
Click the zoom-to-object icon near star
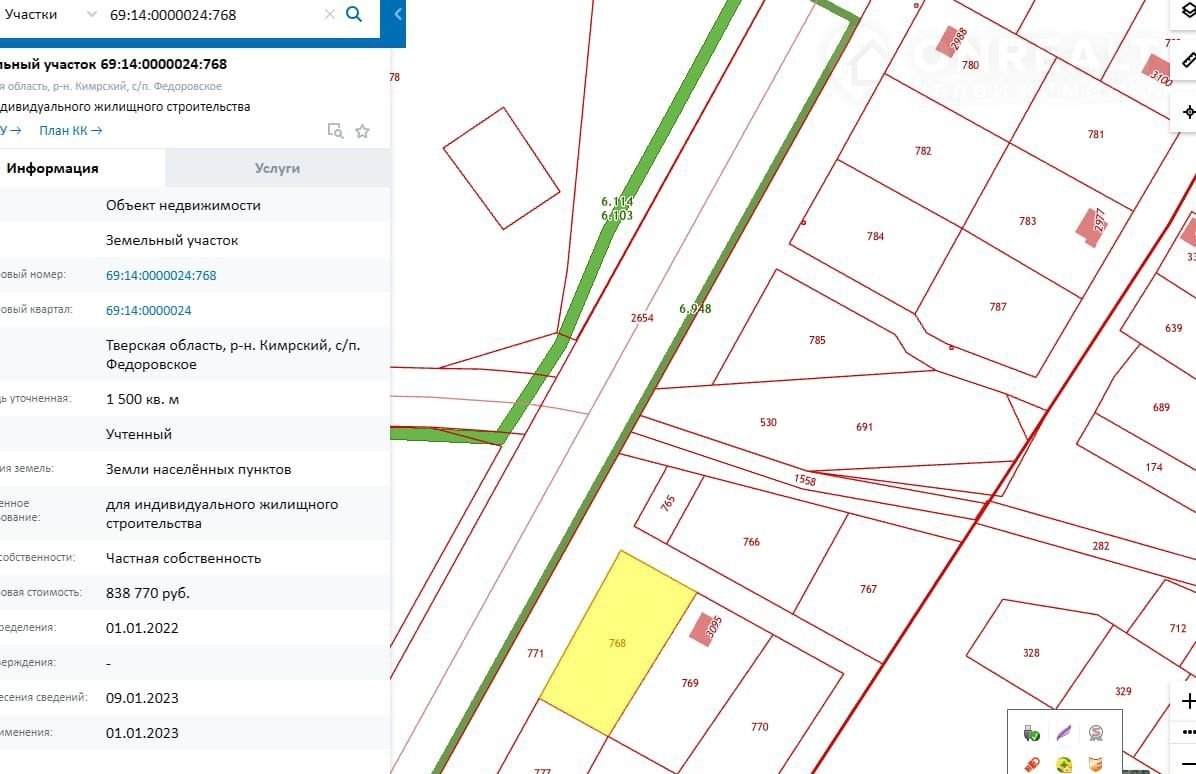point(336,131)
